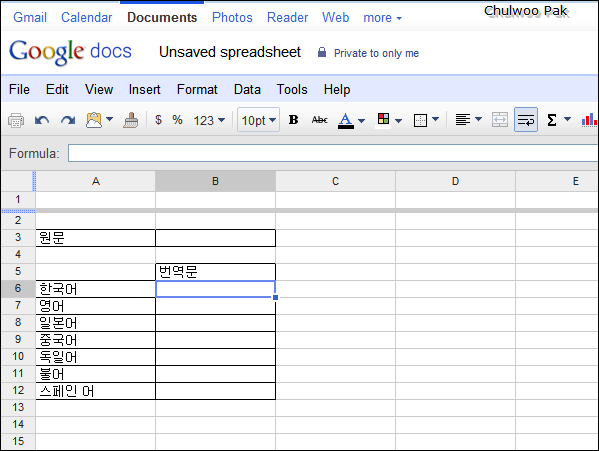Select cell containing 중국어

pos(96,340)
